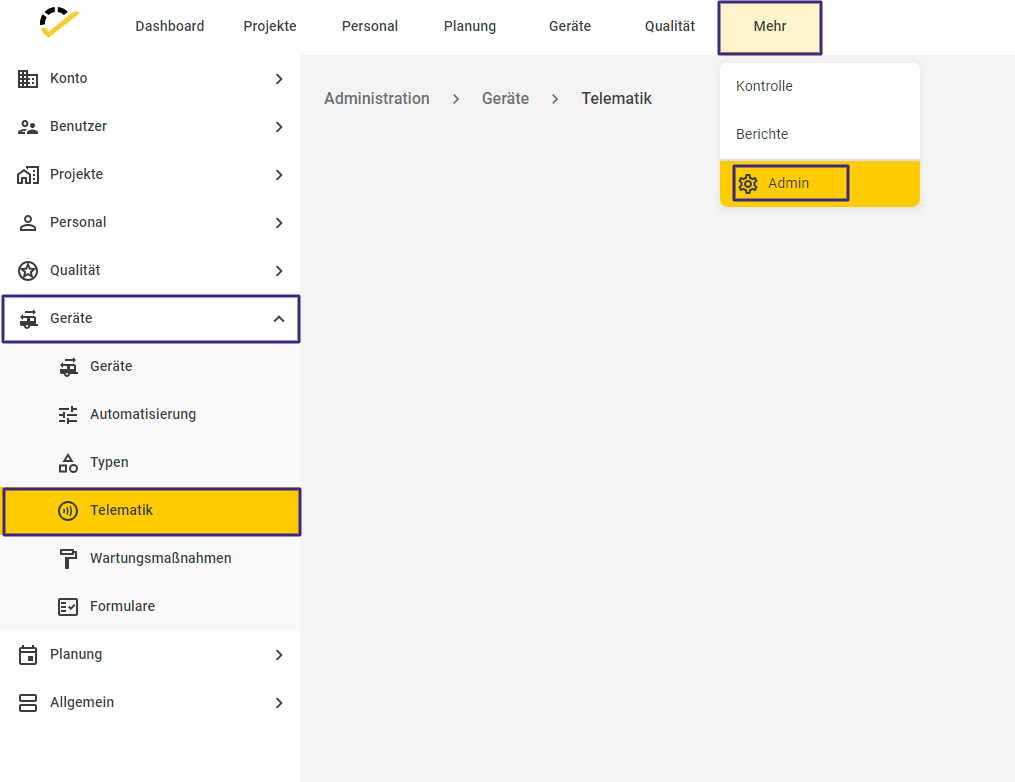Screen dimensions: 1015x782
Task: Open the Dashboard tab
Action: 170,27
